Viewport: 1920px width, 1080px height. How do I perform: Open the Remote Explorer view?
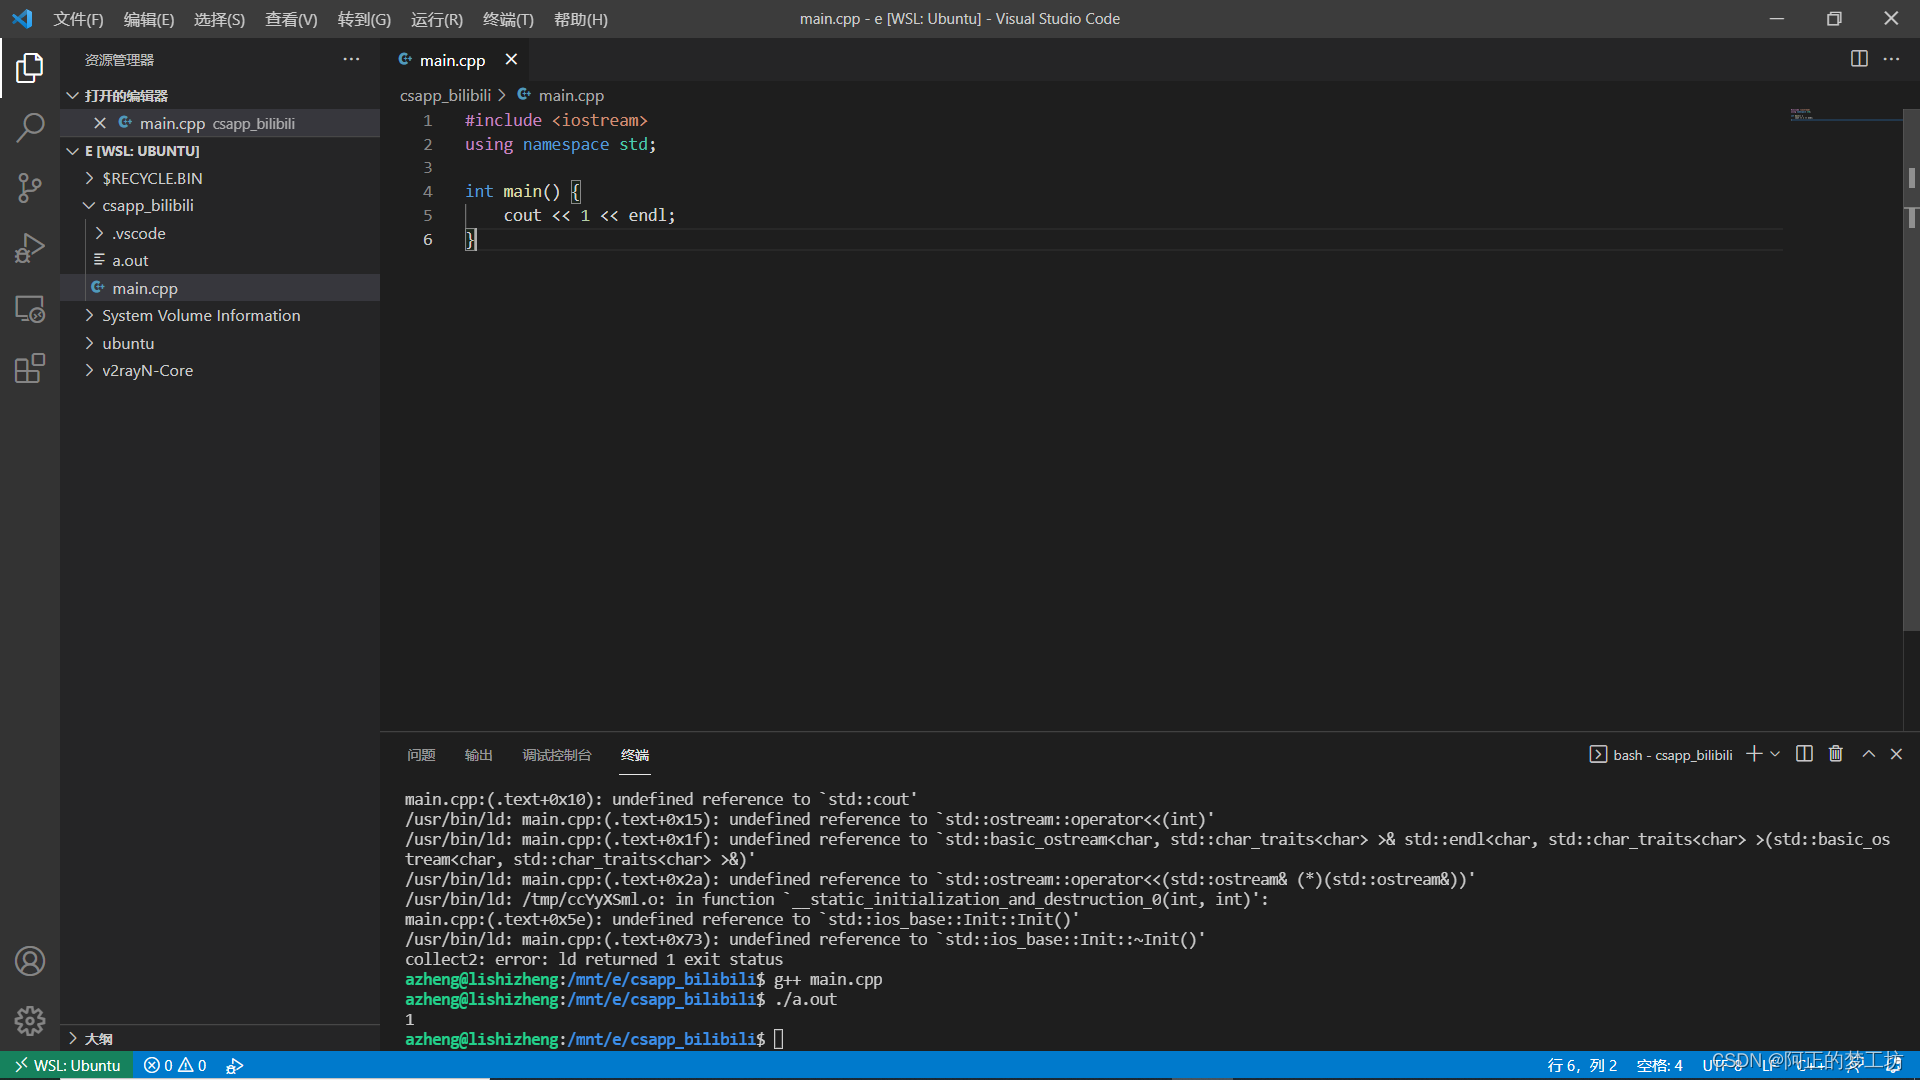(x=30, y=309)
